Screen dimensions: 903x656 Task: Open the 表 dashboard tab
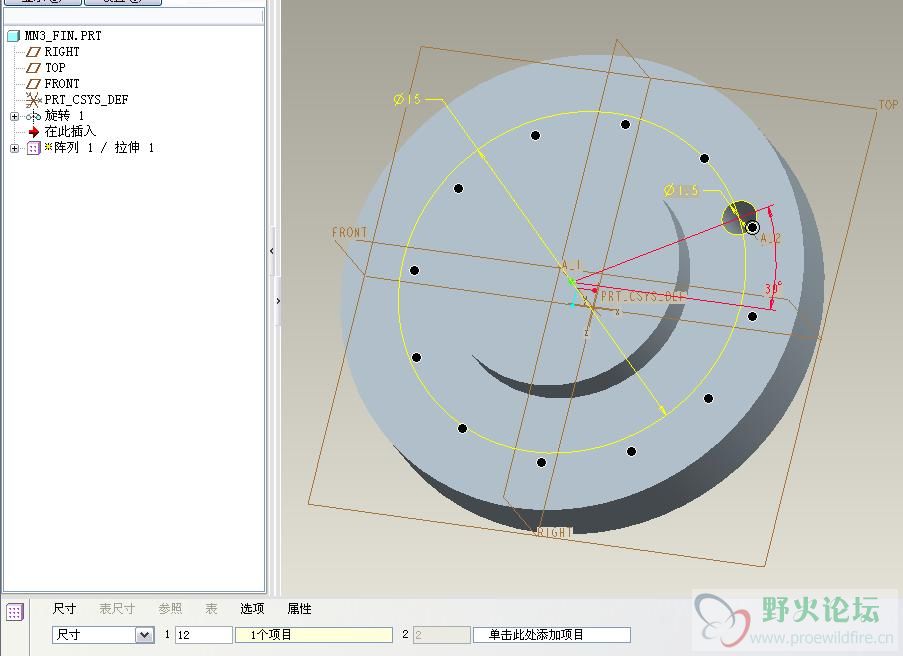pyautogui.click(x=211, y=609)
